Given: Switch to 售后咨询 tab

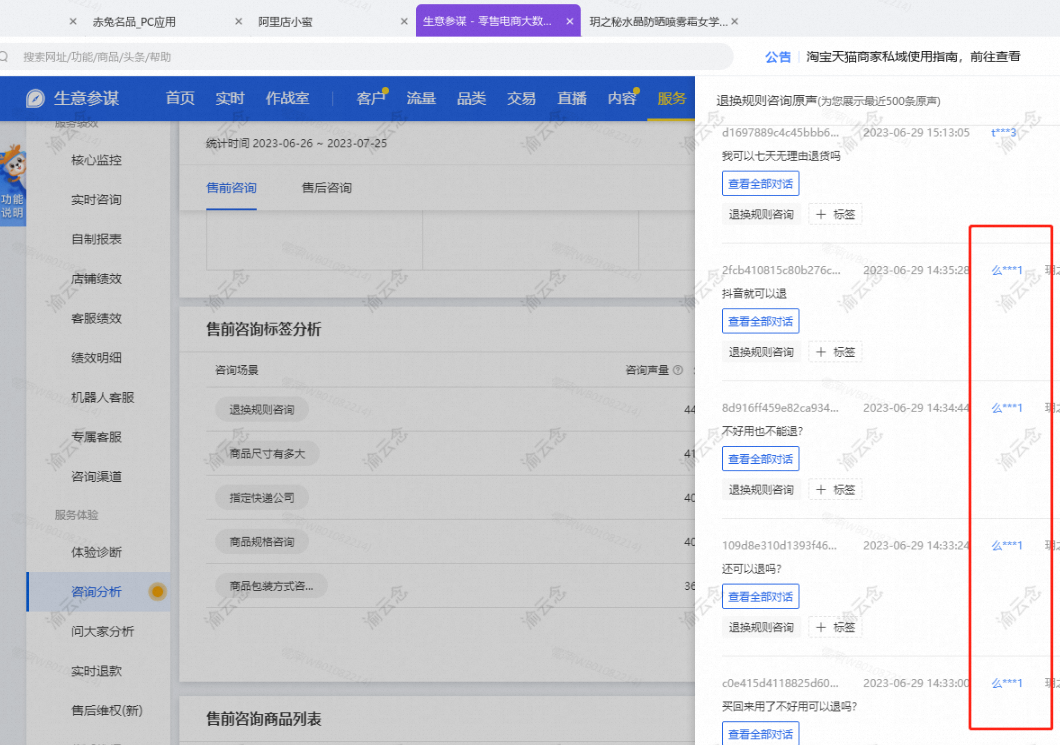Looking at the screenshot, I should (x=327, y=188).
